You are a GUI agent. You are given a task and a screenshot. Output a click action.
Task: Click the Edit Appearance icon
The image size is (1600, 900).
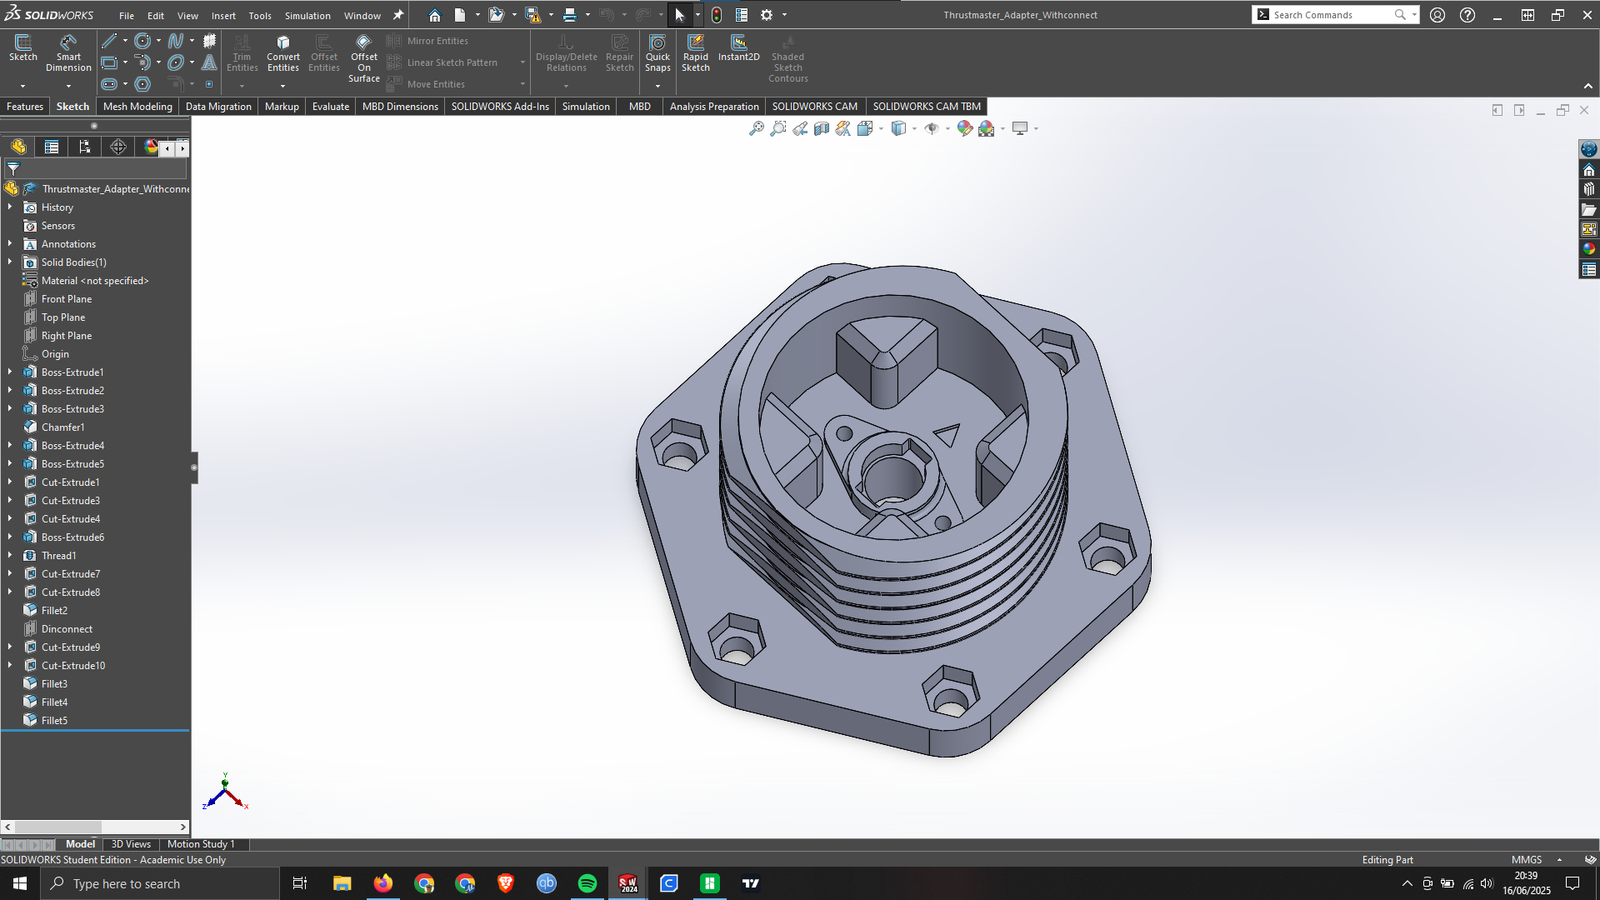tap(965, 128)
